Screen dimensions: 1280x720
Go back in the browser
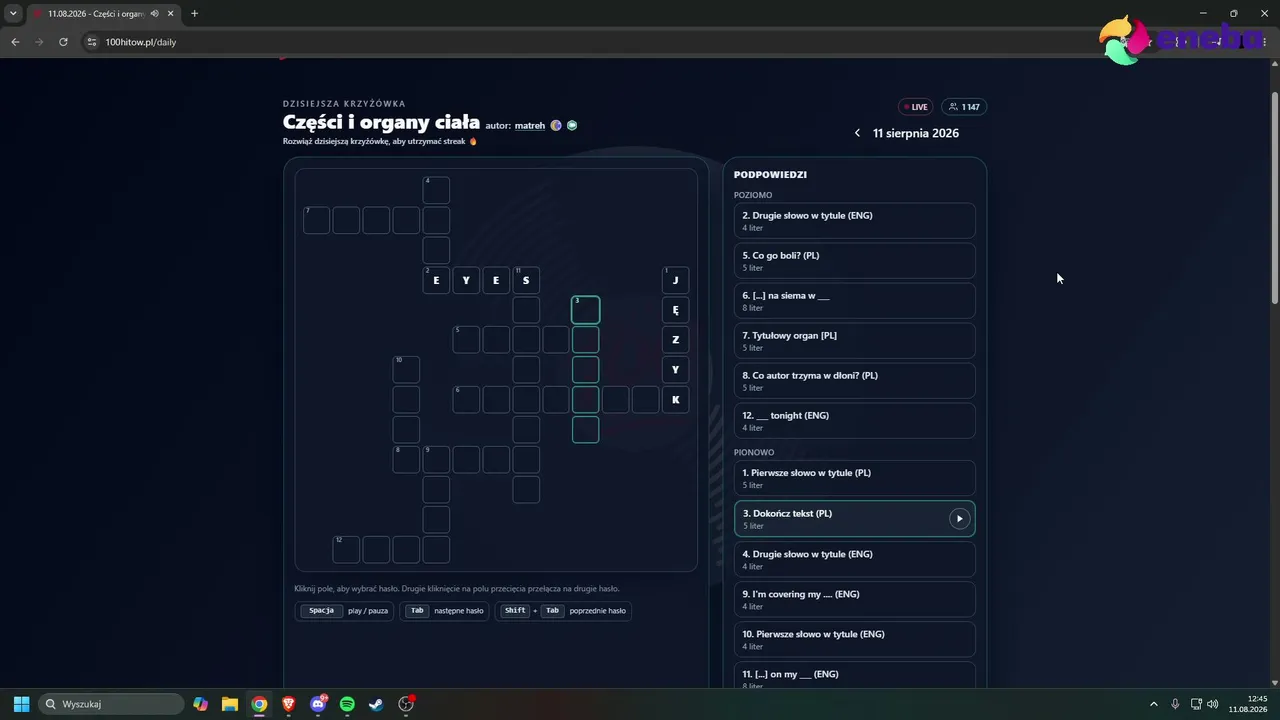click(15, 42)
